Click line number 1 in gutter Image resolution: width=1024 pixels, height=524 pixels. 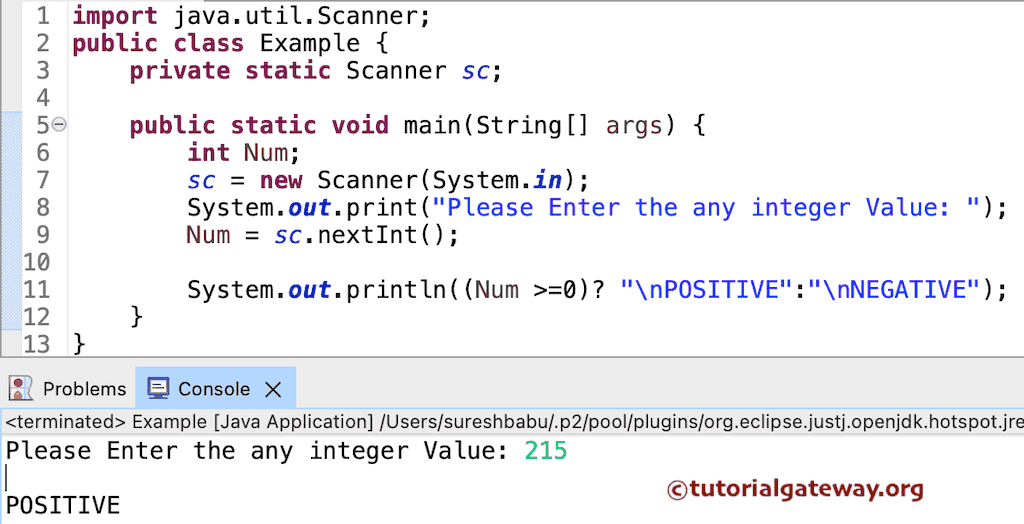tap(42, 16)
